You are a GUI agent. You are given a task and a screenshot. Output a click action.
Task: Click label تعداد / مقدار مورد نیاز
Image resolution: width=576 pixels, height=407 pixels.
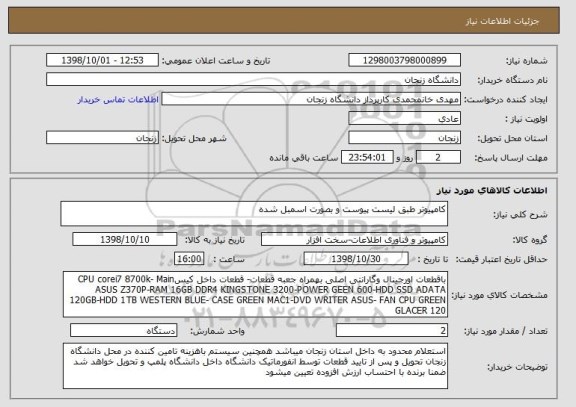click(506, 331)
